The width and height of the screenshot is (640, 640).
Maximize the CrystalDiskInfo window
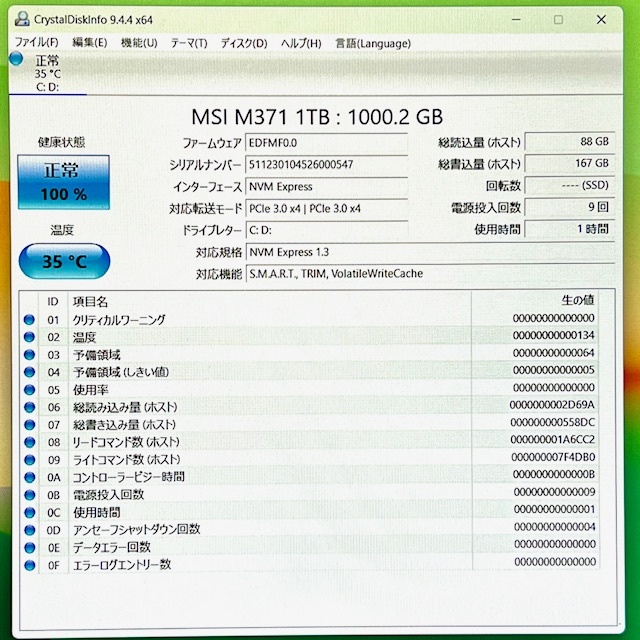point(558,19)
